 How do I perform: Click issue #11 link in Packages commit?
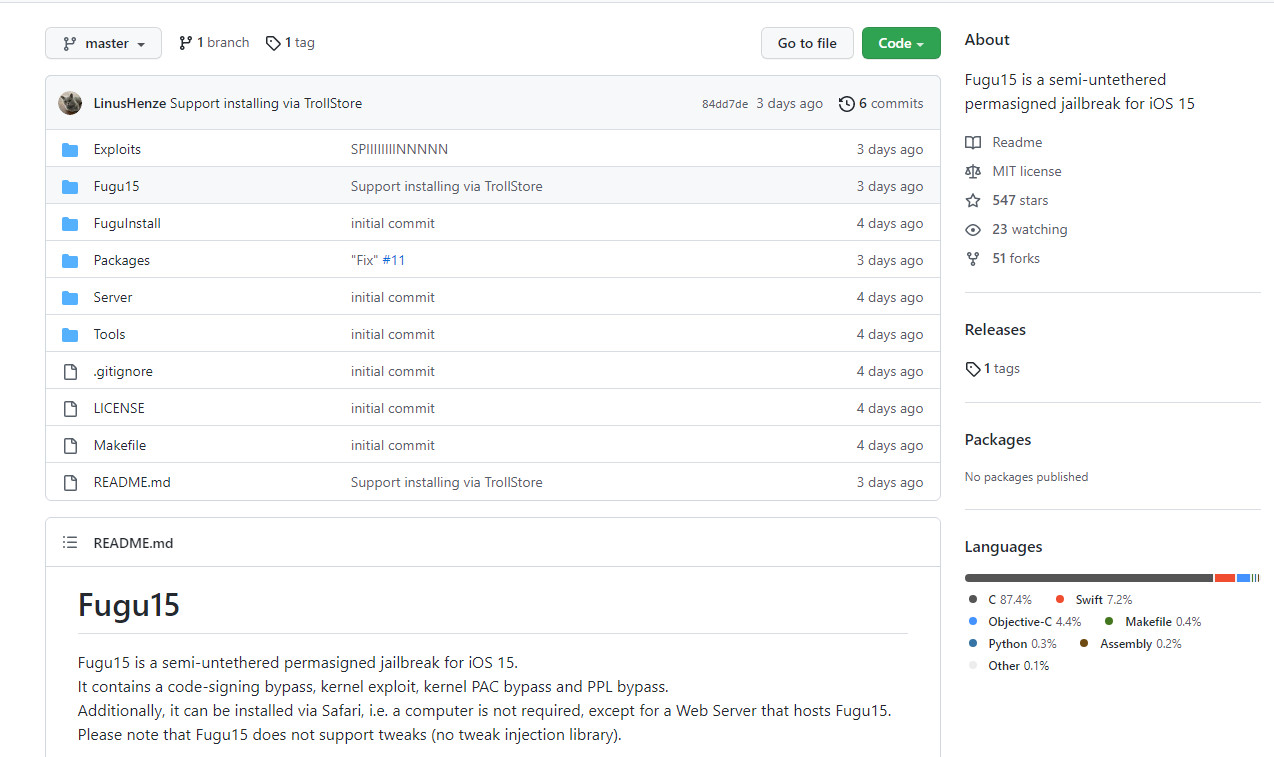394,260
